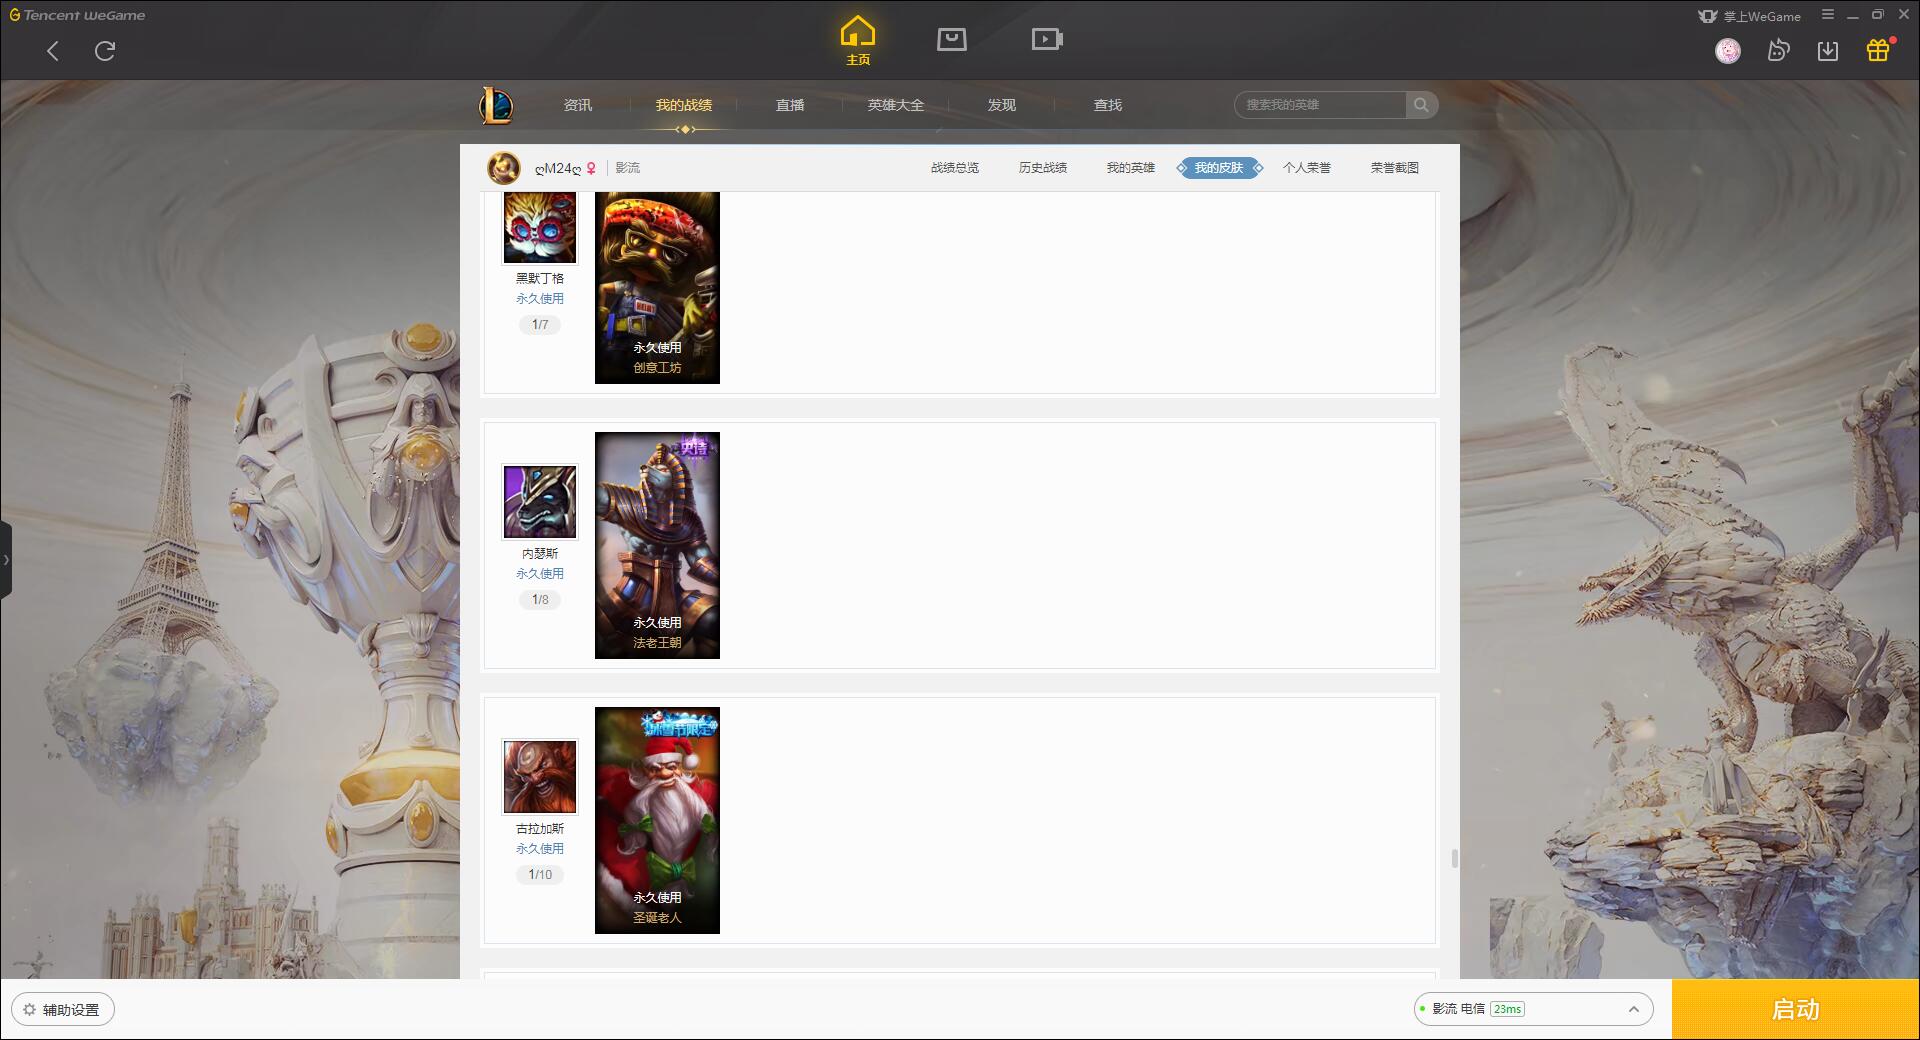This screenshot has width=1920, height=1040.
Task: Open 战绩总览 section
Action: pyautogui.click(x=955, y=168)
